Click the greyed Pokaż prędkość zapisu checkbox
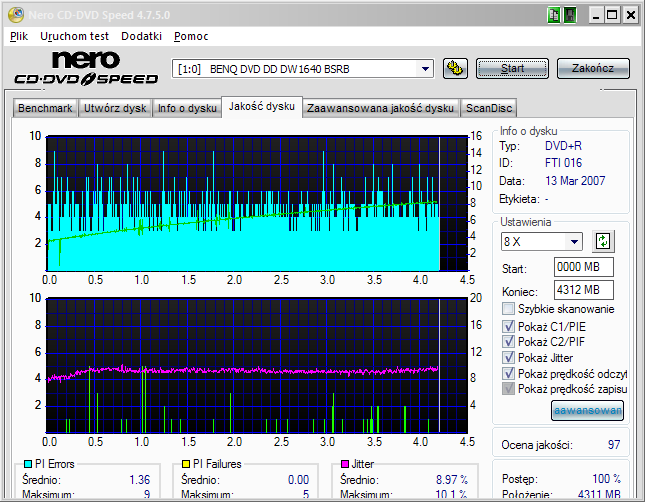This screenshot has width=645, height=502. (x=508, y=388)
